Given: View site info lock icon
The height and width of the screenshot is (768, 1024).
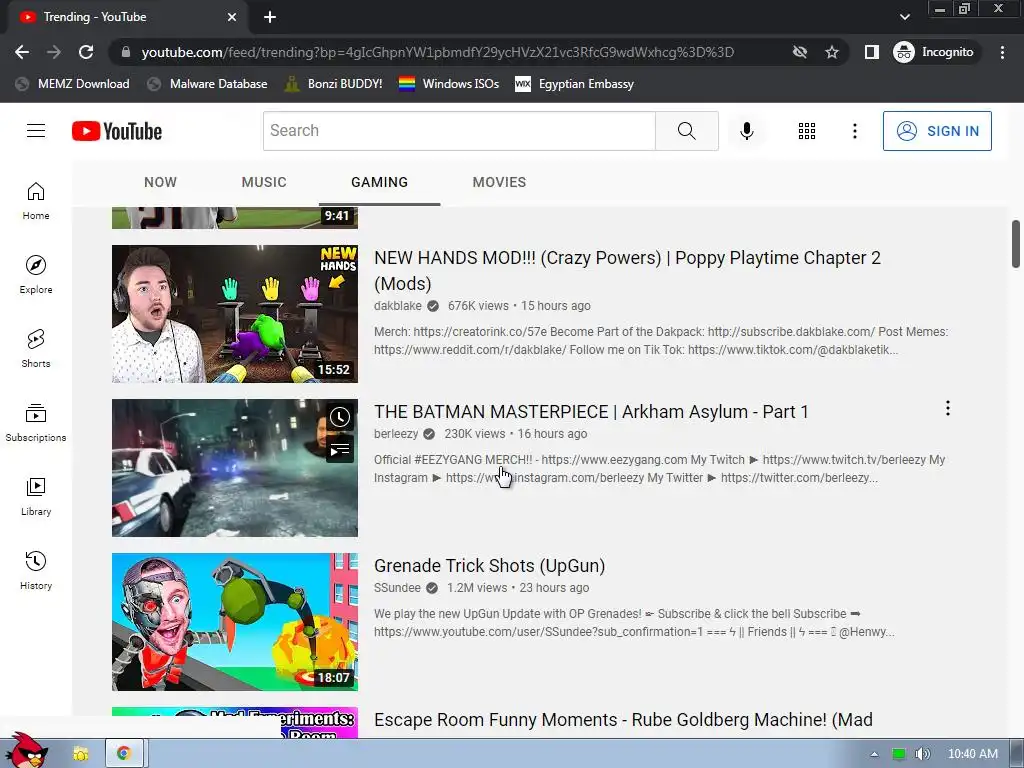Looking at the screenshot, I should tap(126, 52).
